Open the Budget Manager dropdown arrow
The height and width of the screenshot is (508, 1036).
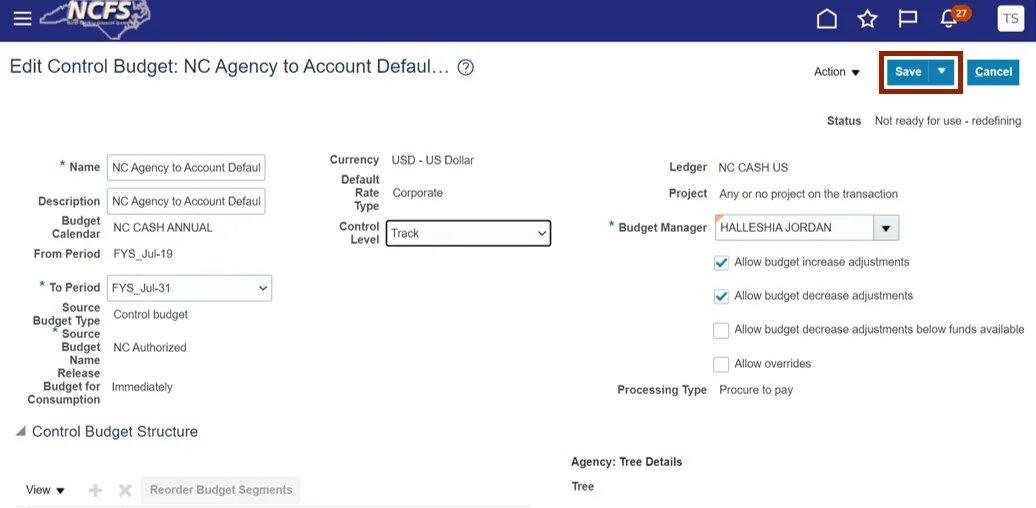[886, 228]
